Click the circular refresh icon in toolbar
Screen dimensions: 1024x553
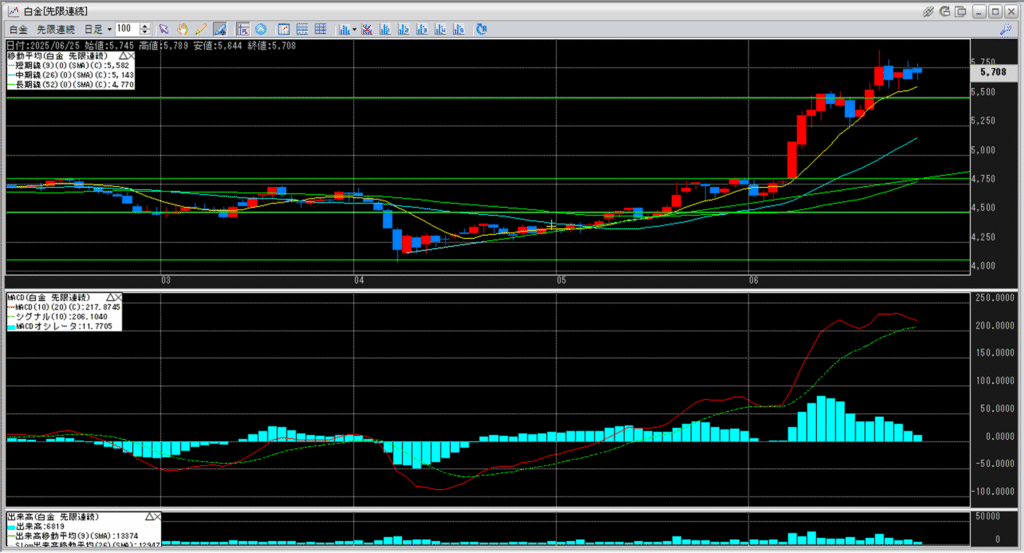[x=482, y=29]
